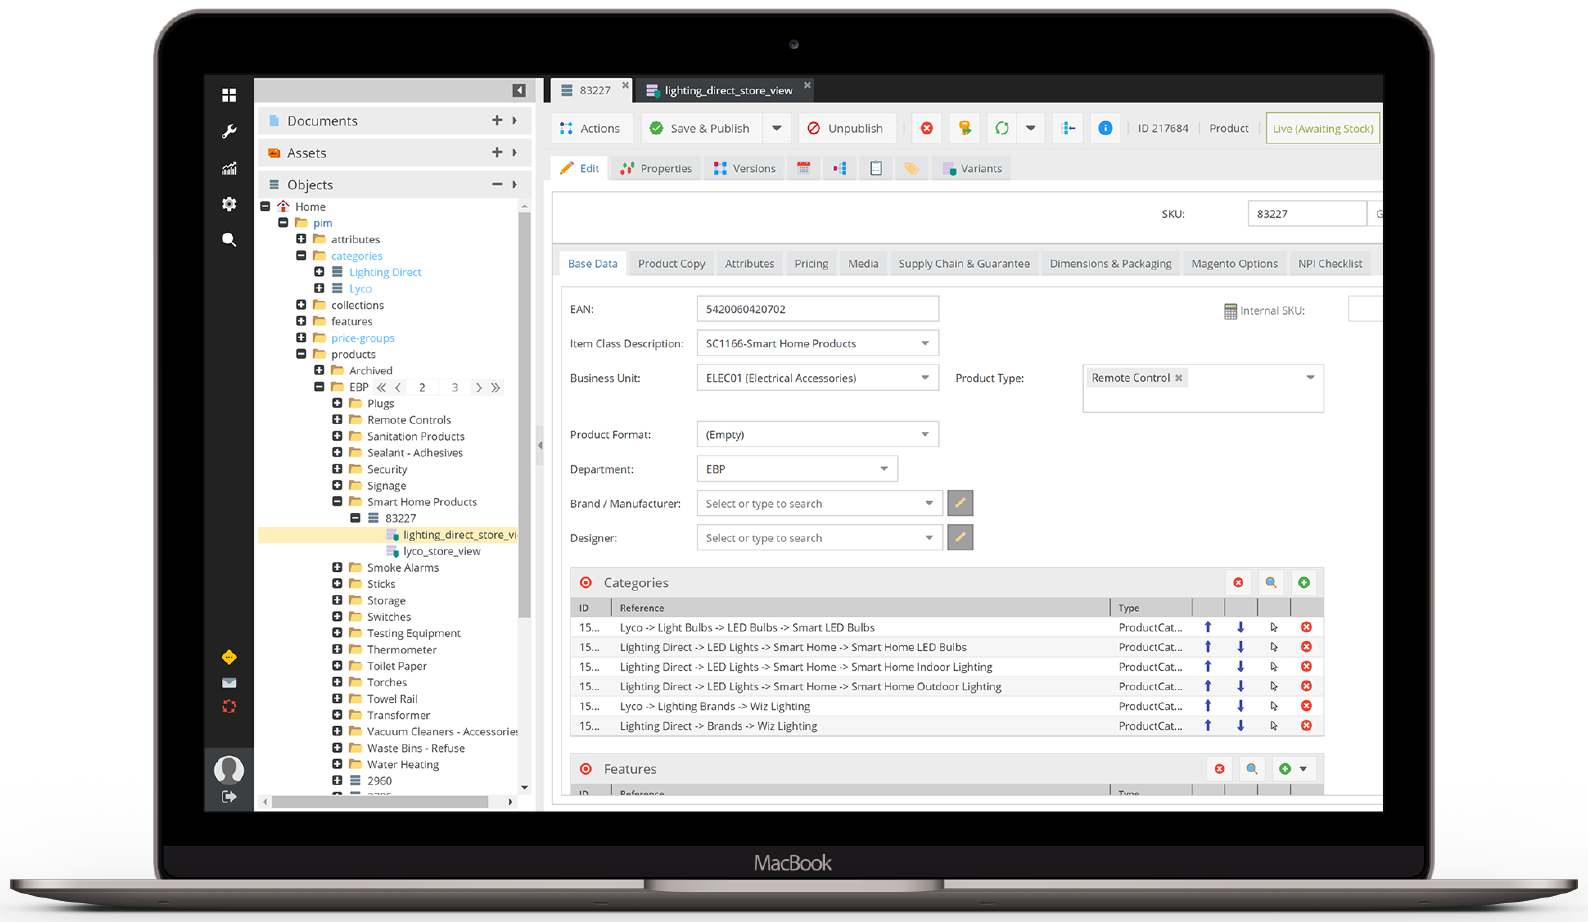Click the blue info icon in toolbar

(x=1105, y=128)
